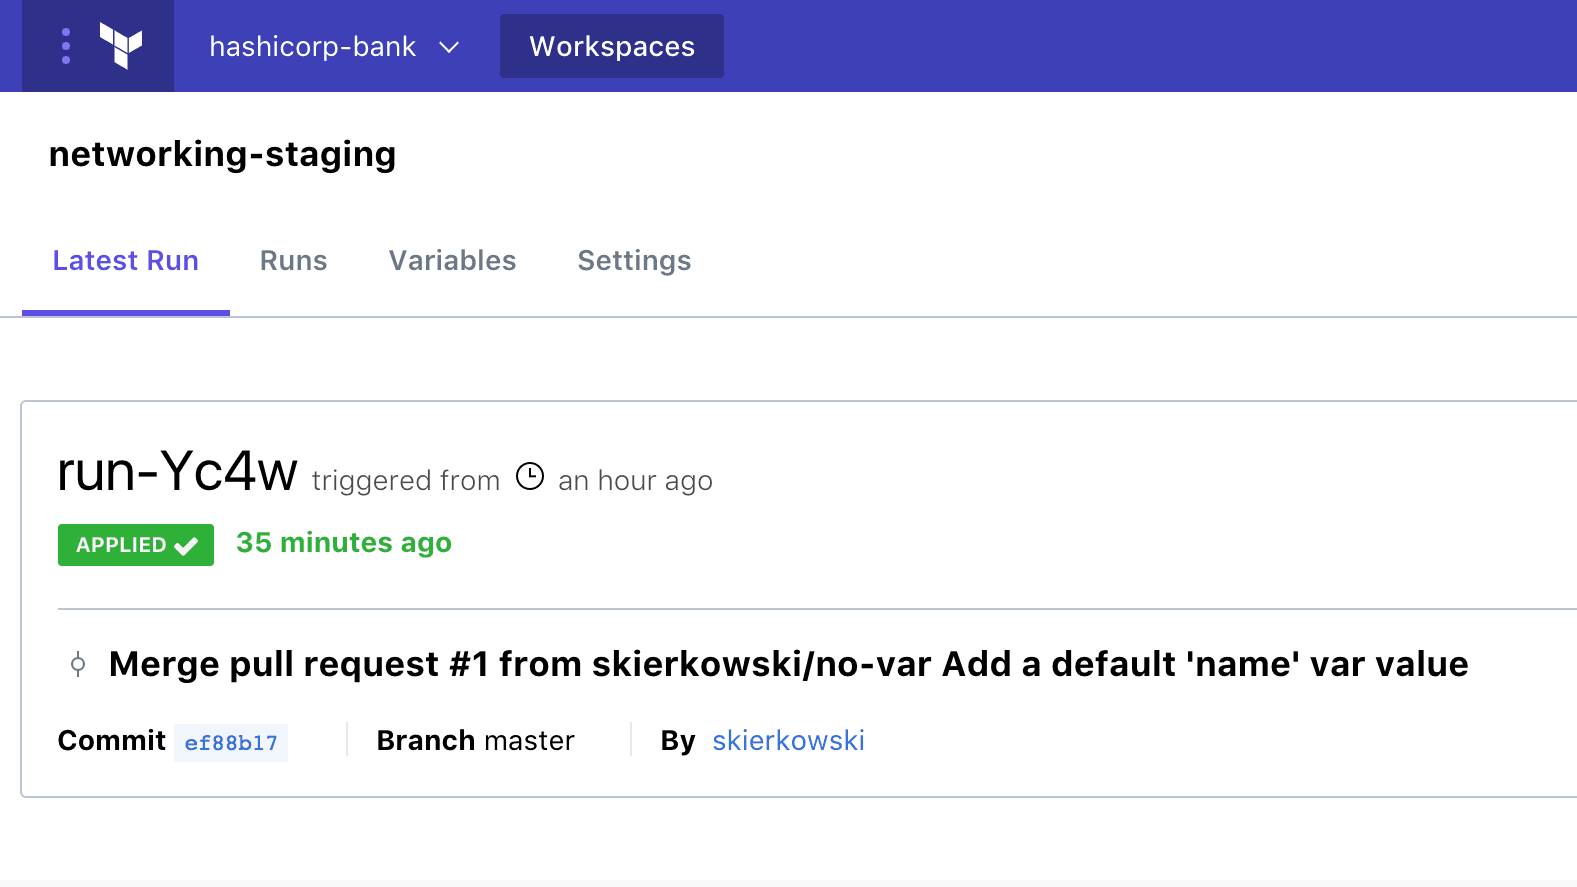Click the 'an hour ago' timestamp
Viewport: 1577px width, 887px height.
(x=635, y=481)
